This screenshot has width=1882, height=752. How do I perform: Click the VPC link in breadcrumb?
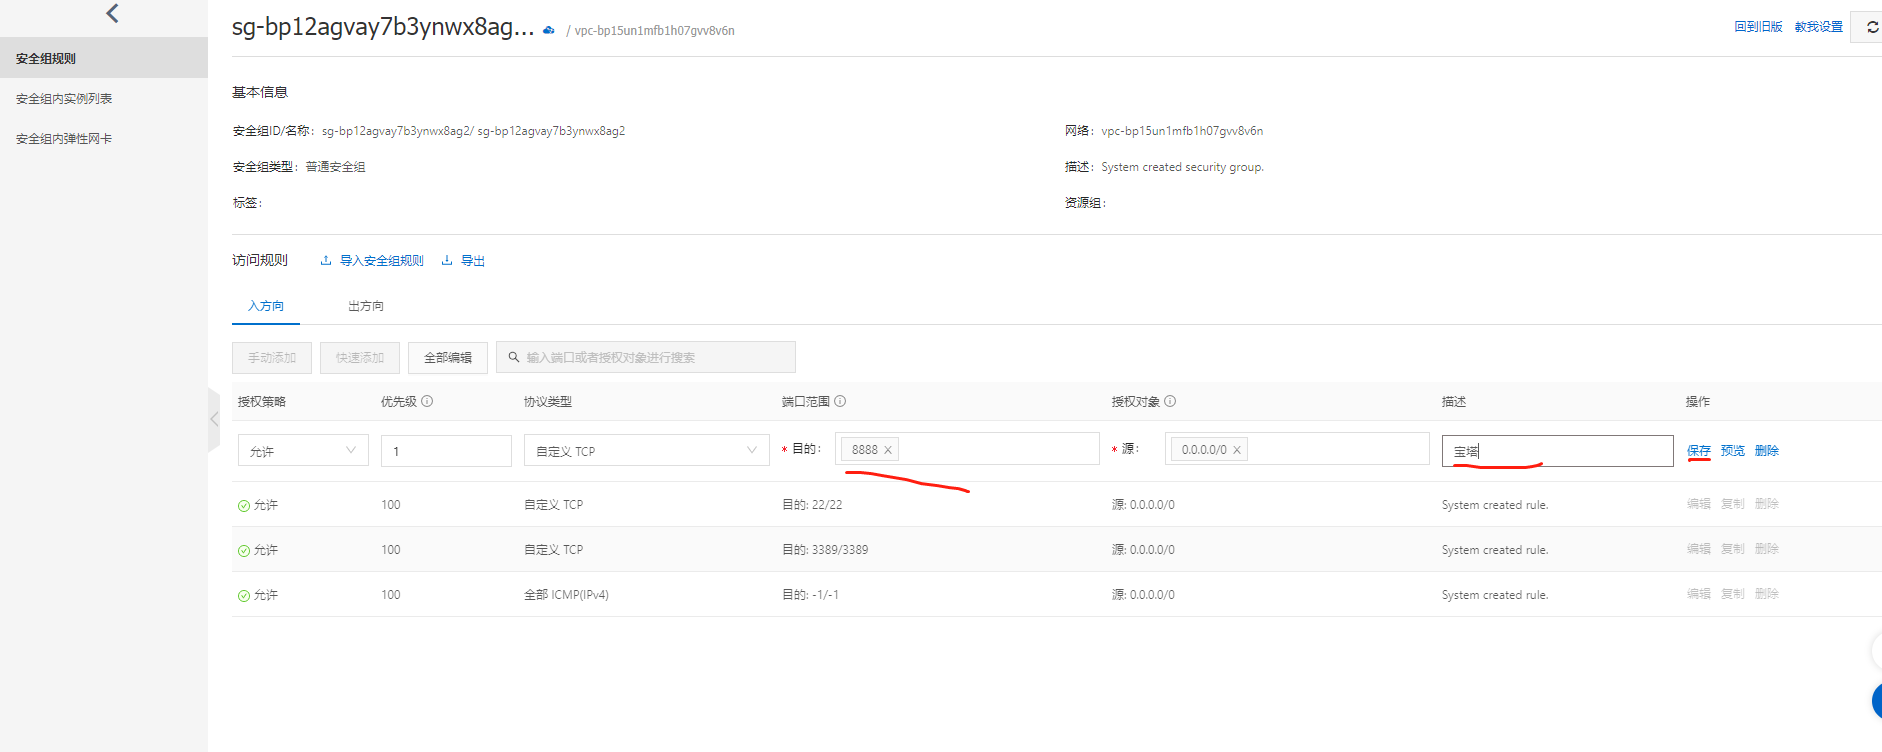pos(655,31)
